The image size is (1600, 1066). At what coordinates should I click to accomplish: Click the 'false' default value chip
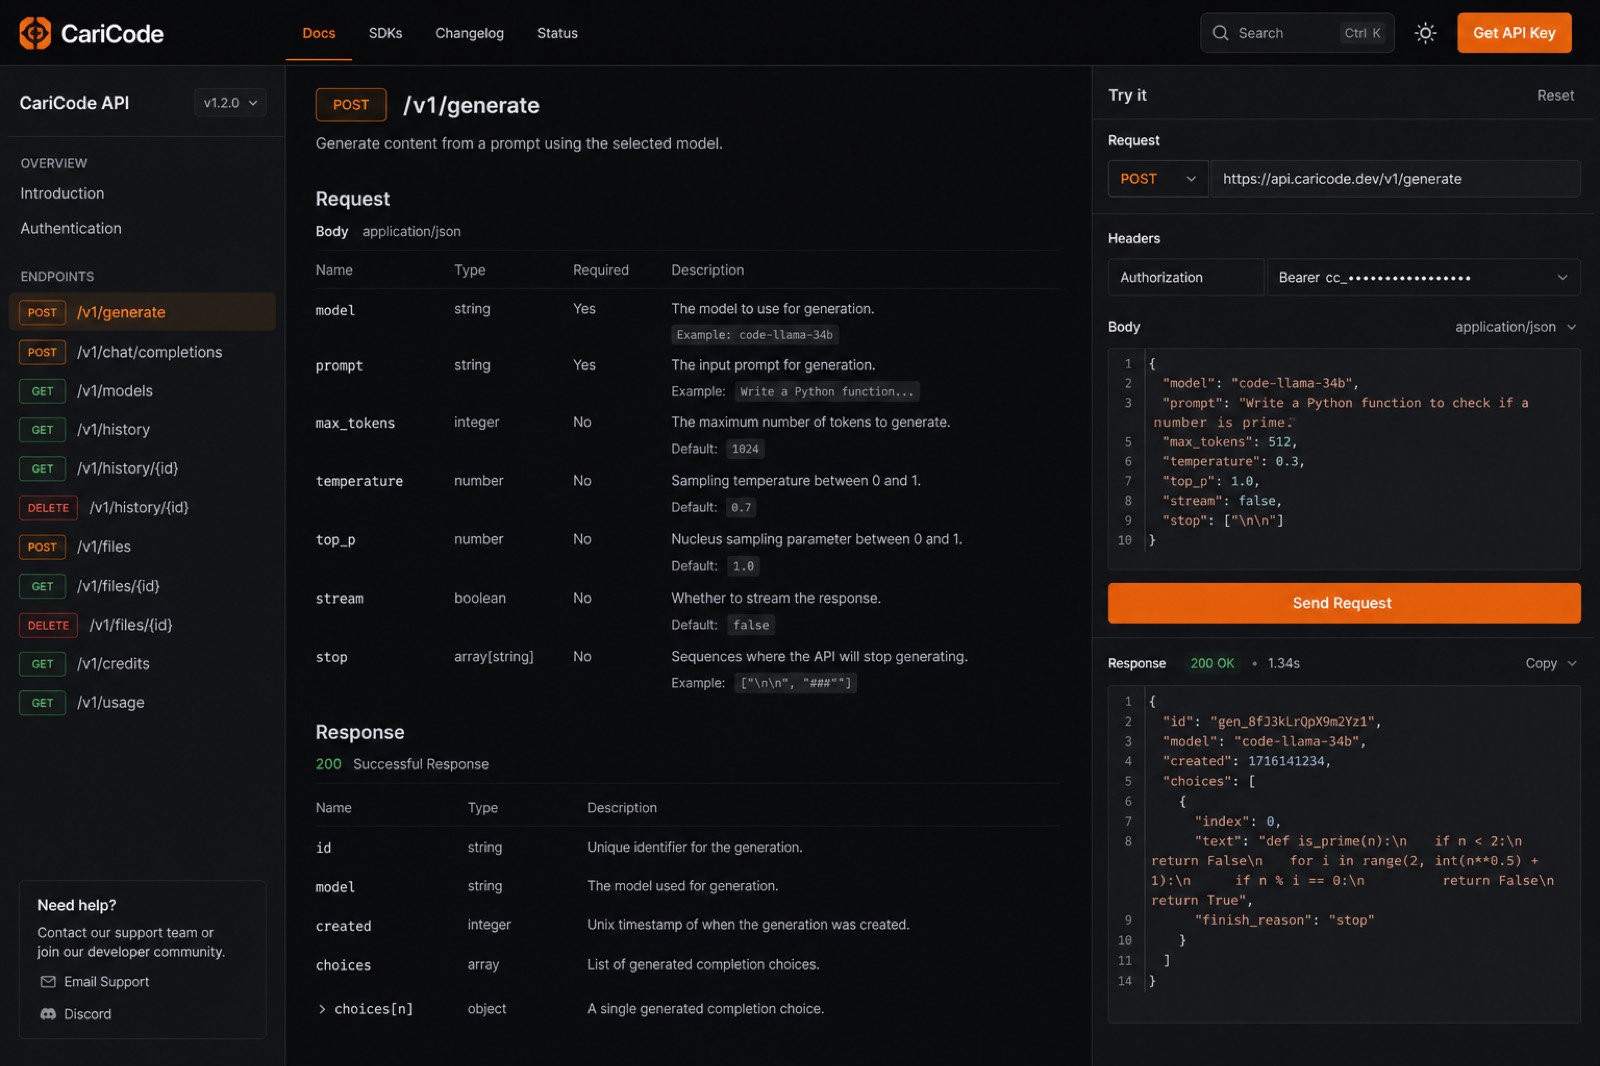coord(751,625)
